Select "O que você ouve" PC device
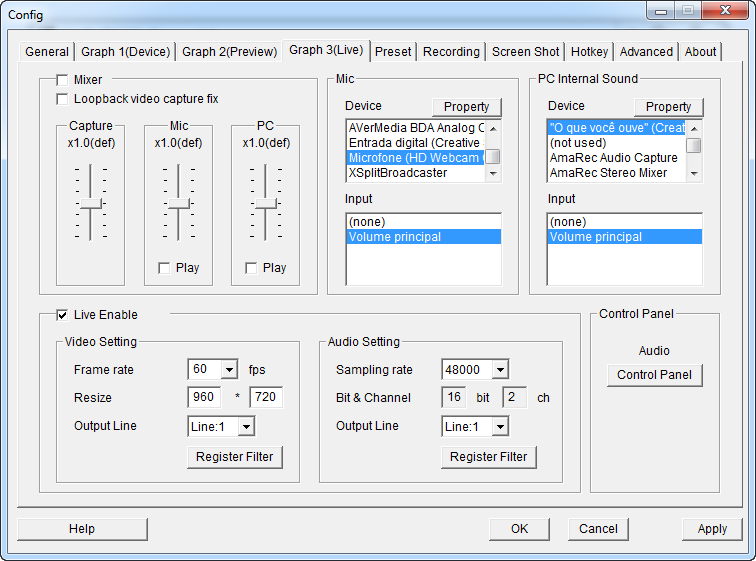This screenshot has width=756, height=561. click(617, 128)
